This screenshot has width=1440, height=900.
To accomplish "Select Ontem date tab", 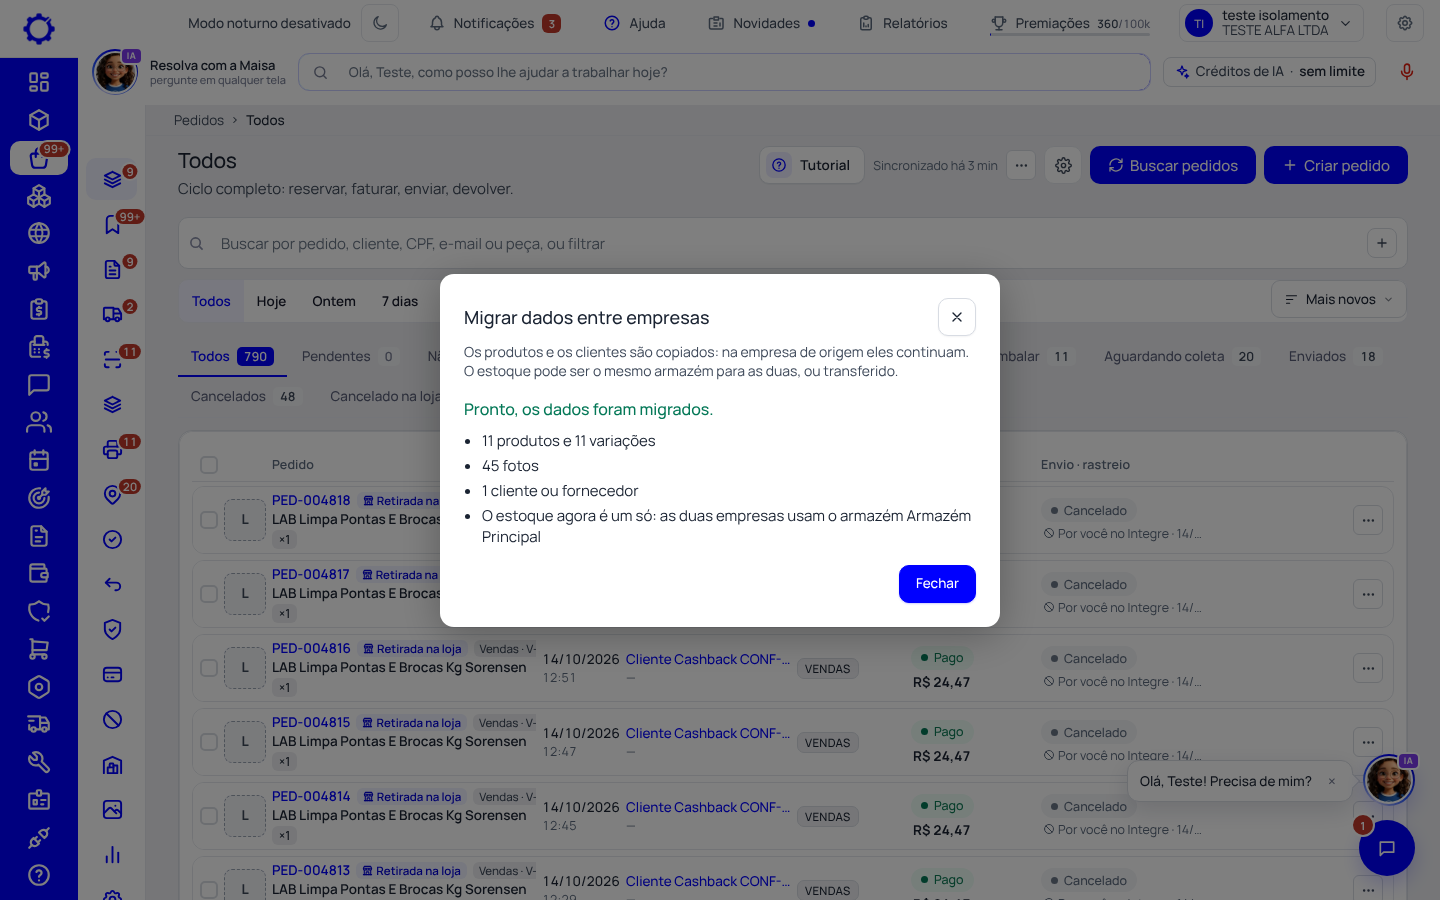I will pos(334,301).
